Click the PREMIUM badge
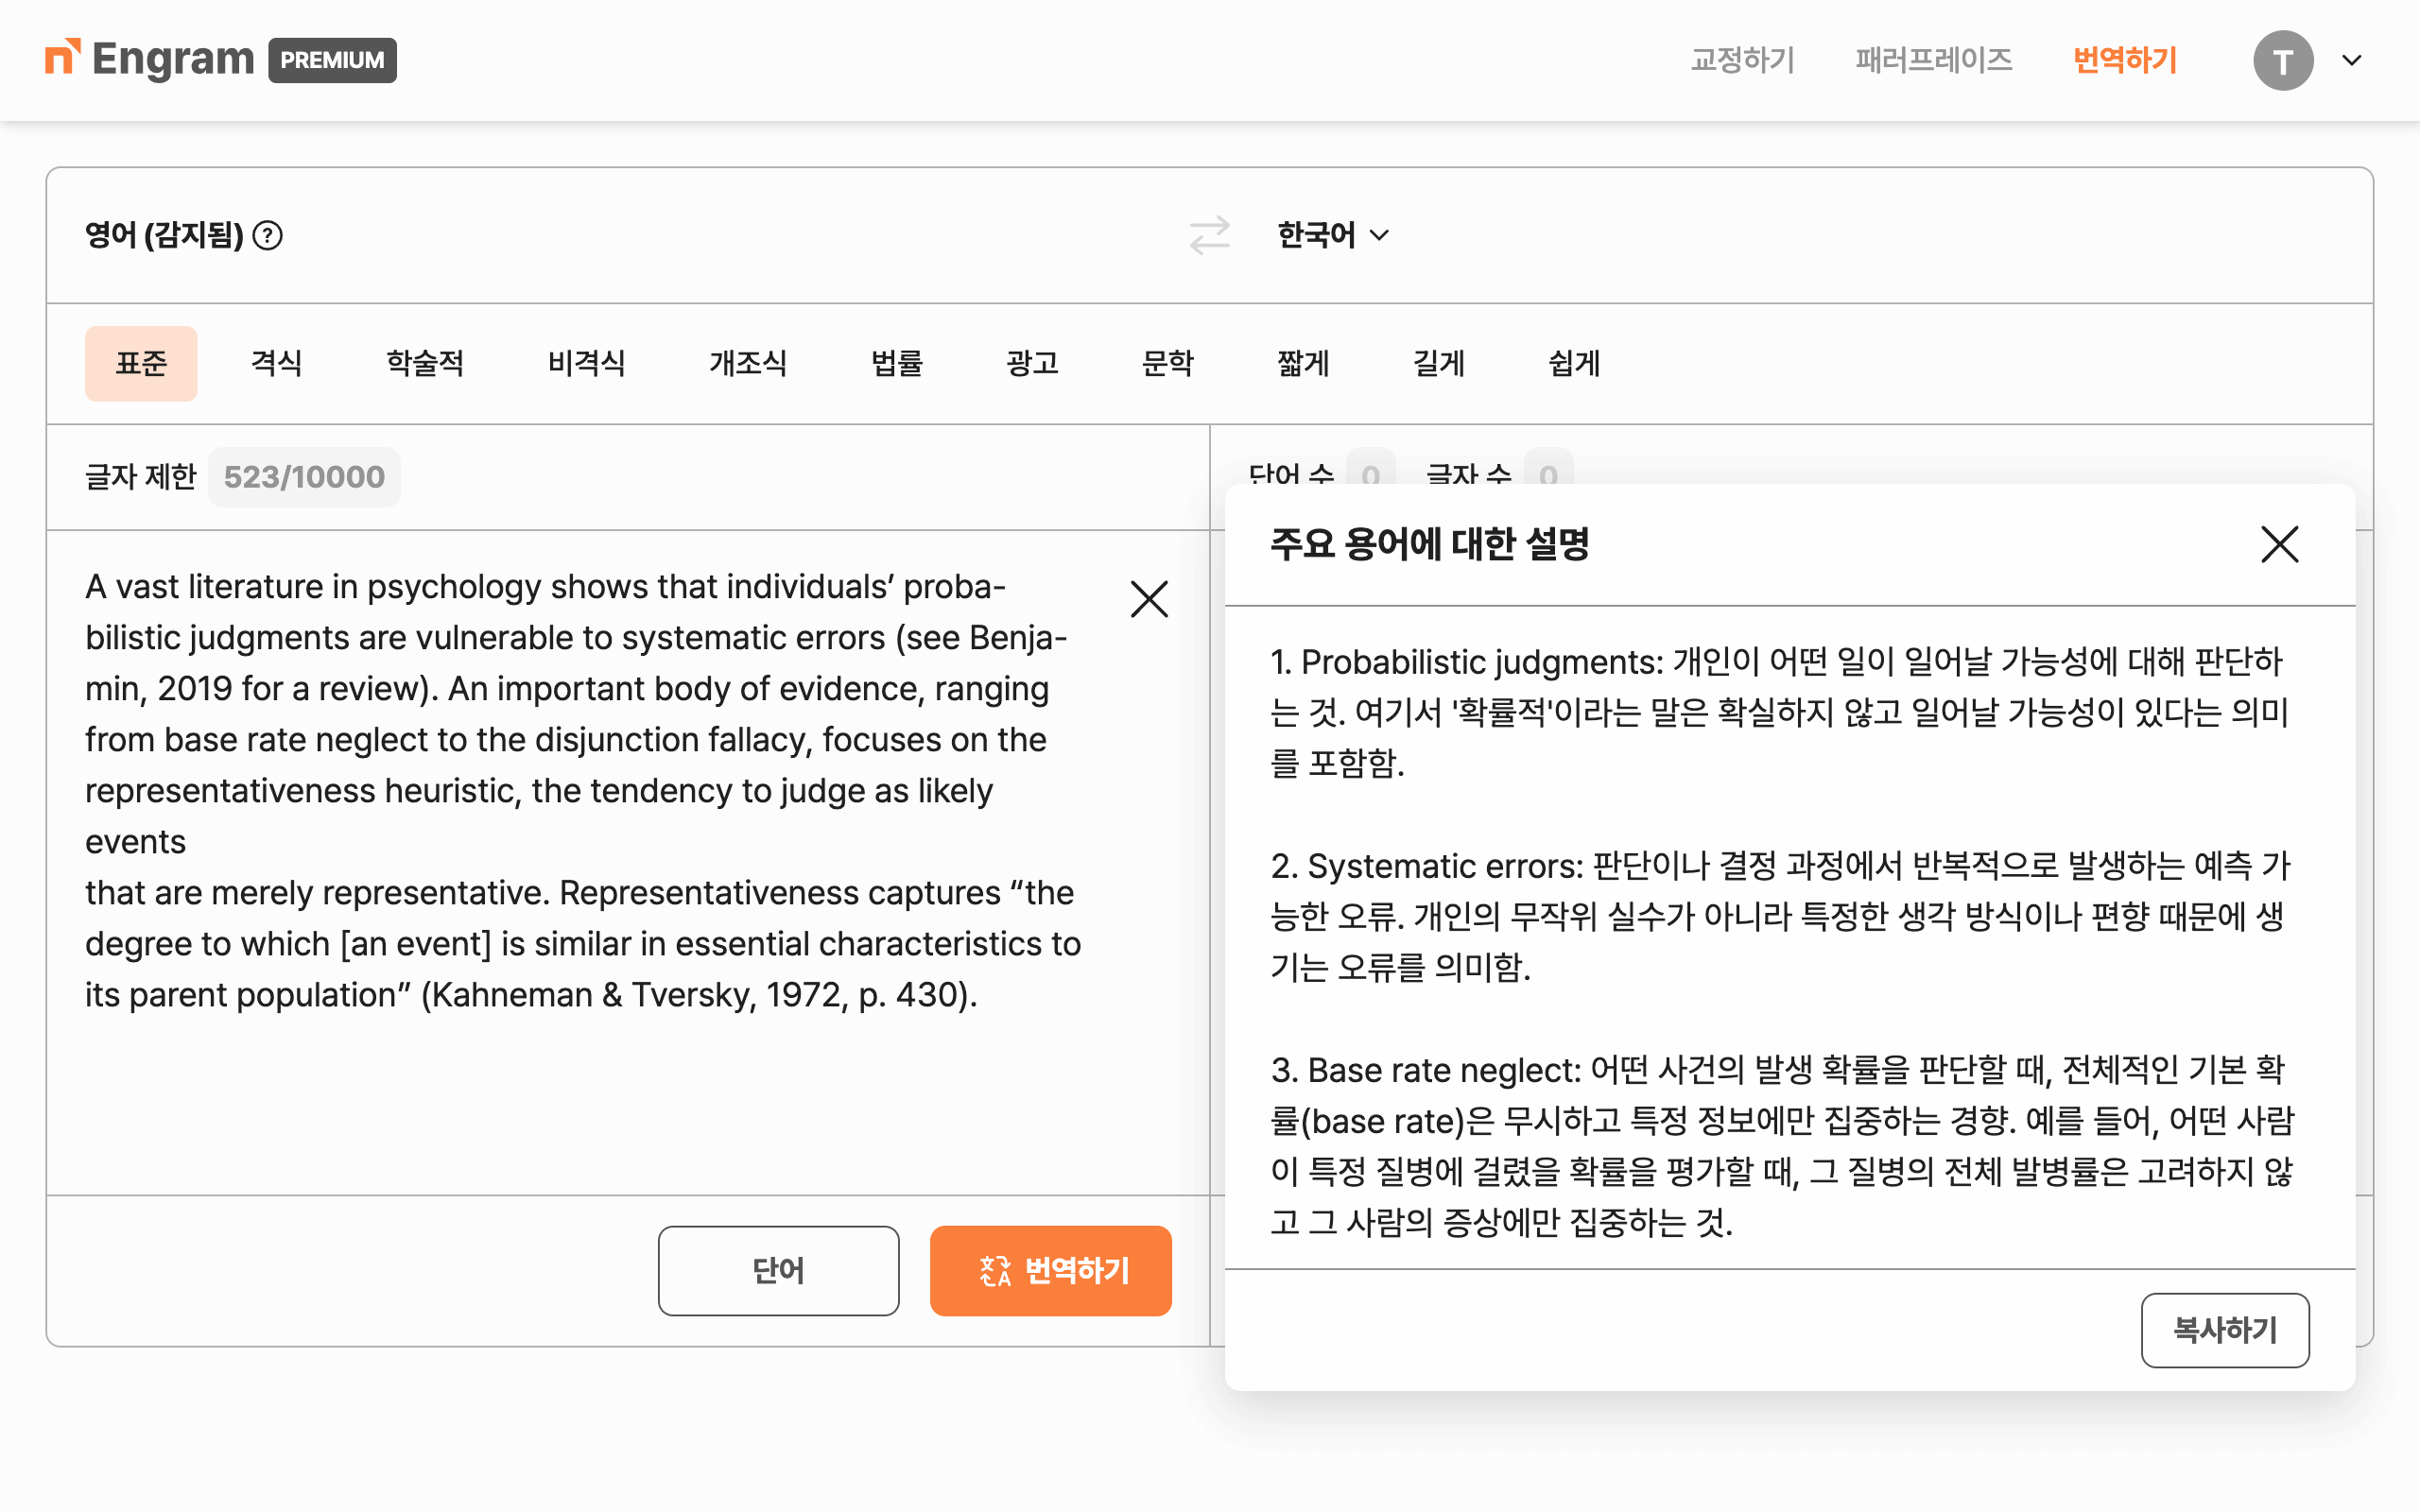The height and width of the screenshot is (1512, 2420). (x=332, y=60)
